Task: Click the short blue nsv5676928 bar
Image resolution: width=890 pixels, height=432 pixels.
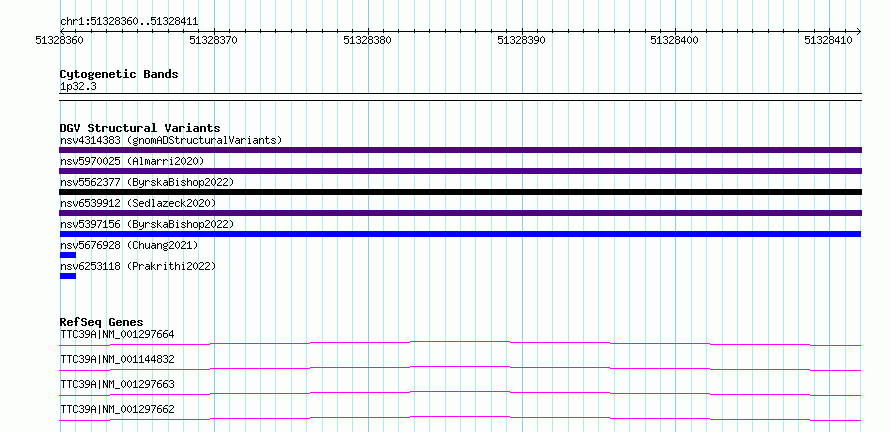Action: click(x=68, y=255)
